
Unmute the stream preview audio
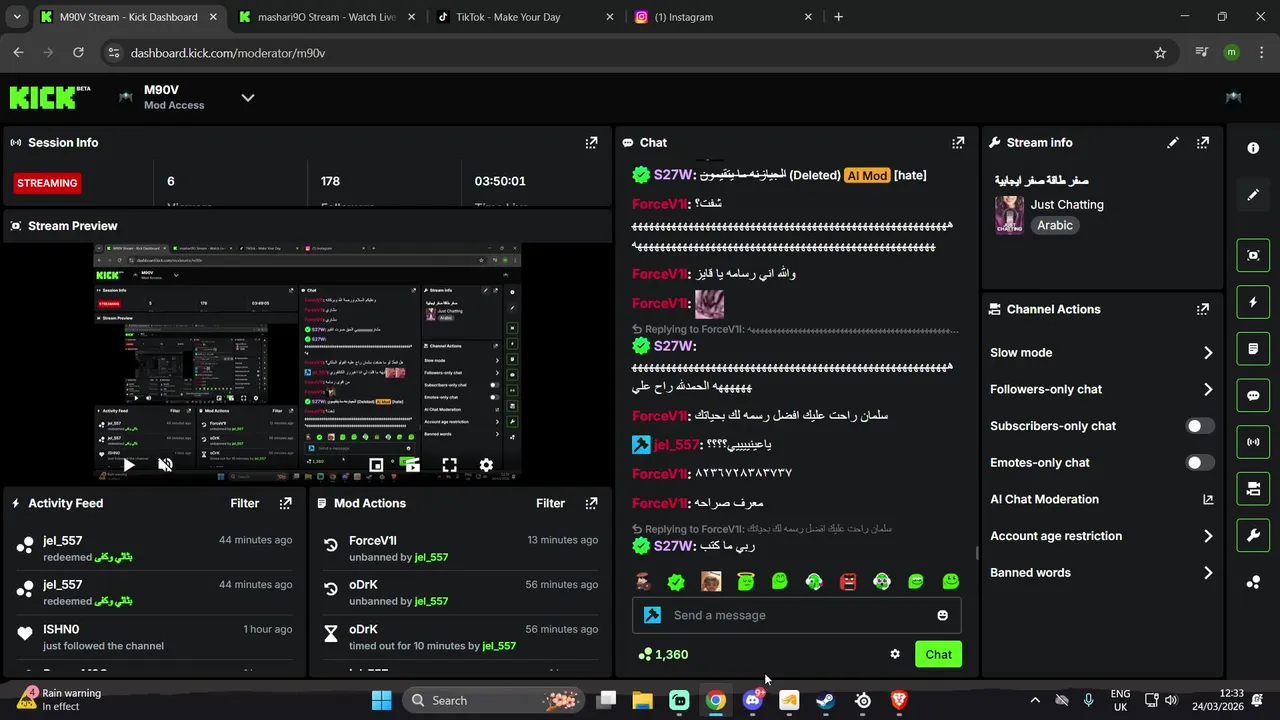pos(166,465)
